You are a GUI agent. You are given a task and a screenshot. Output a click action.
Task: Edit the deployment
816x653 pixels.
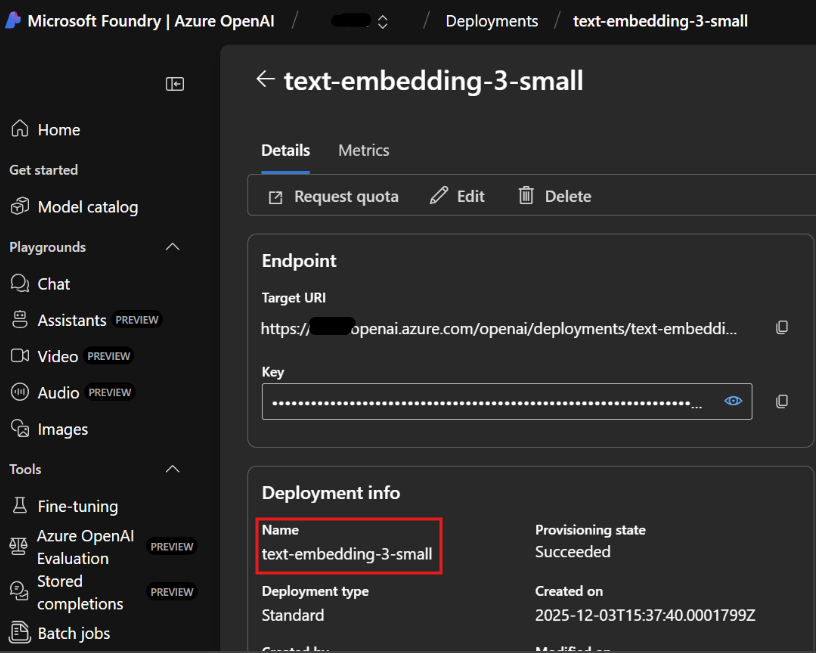click(457, 196)
